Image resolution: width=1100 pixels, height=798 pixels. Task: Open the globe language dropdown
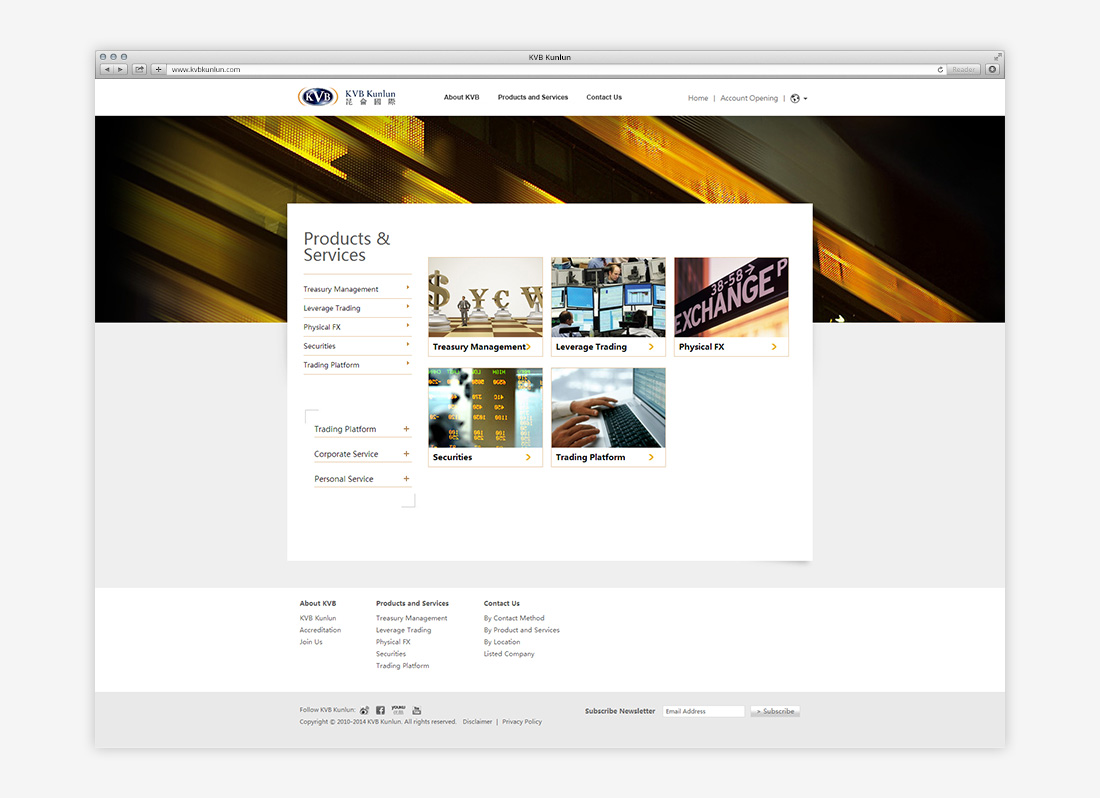798,98
